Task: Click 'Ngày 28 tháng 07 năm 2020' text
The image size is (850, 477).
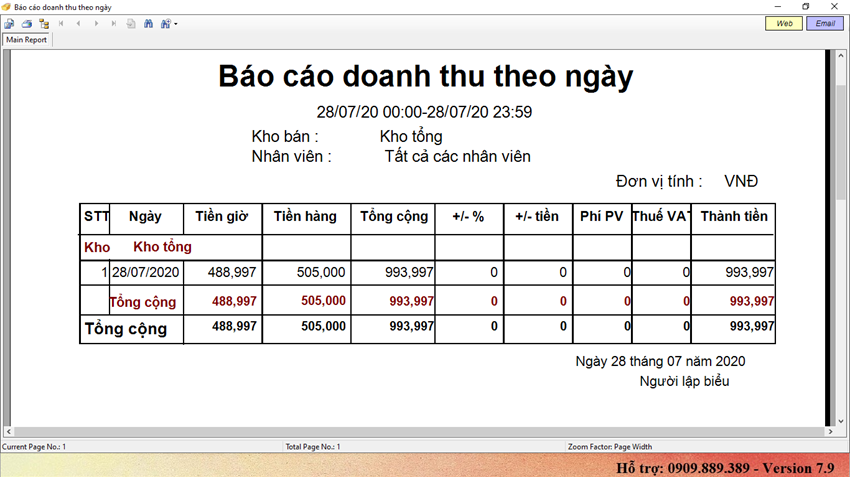Action: (660, 362)
